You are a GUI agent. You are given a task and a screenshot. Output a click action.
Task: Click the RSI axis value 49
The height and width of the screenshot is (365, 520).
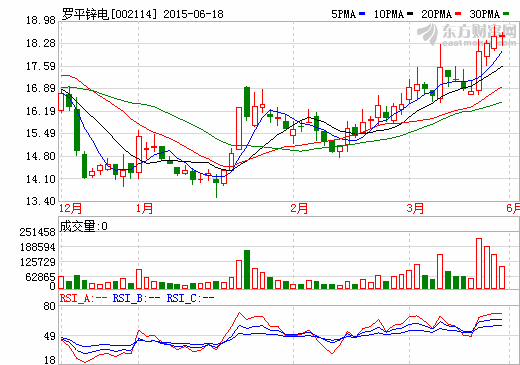pyautogui.click(x=49, y=336)
